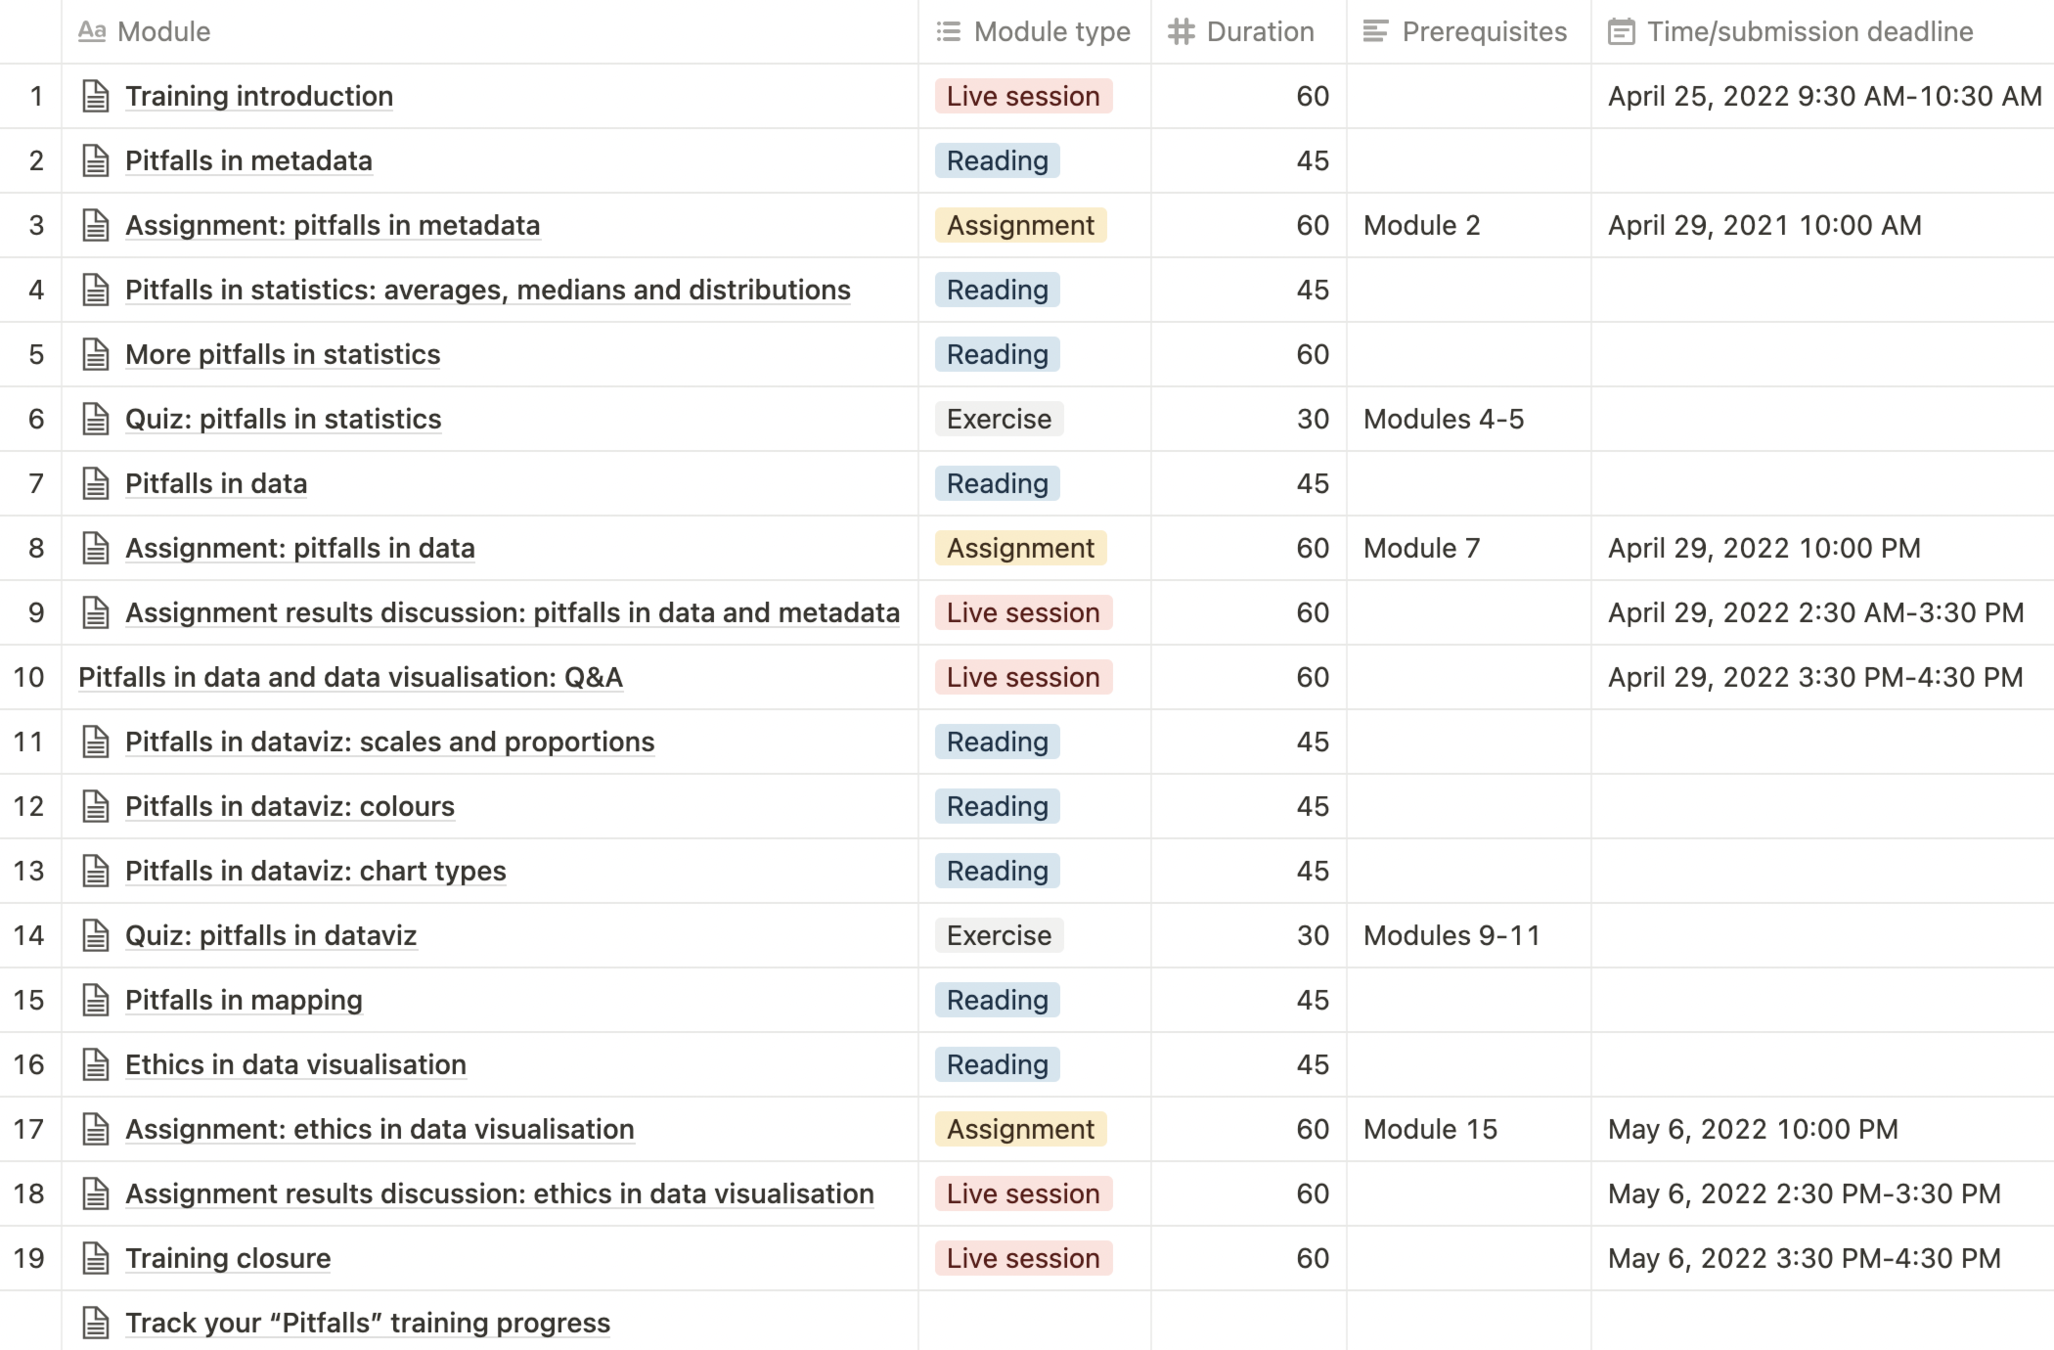Click the Assignment tag for pitfalls in data
The height and width of the screenshot is (1350, 2054).
click(1020, 548)
